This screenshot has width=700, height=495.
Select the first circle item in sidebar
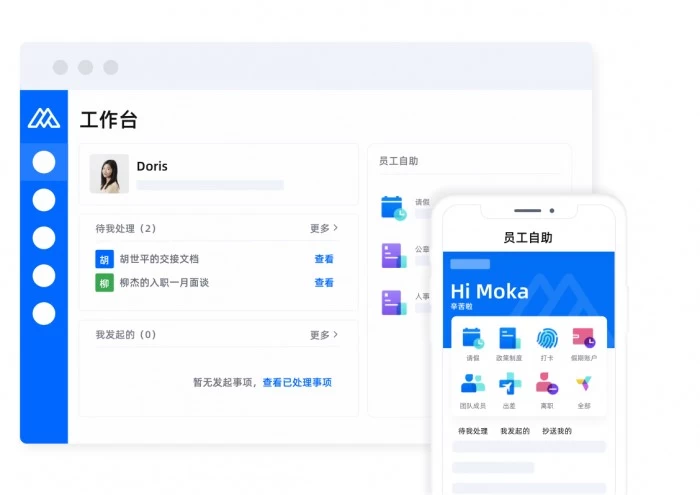point(44,162)
